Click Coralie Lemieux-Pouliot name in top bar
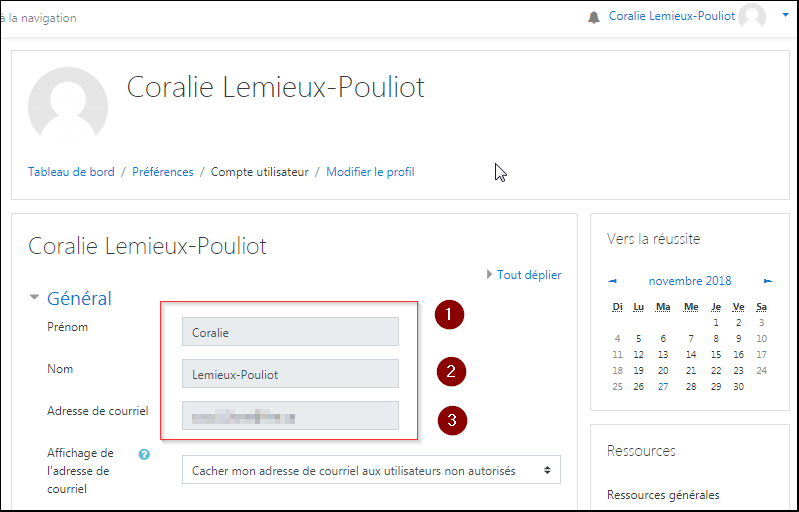This screenshot has width=799, height=512. [672, 16]
